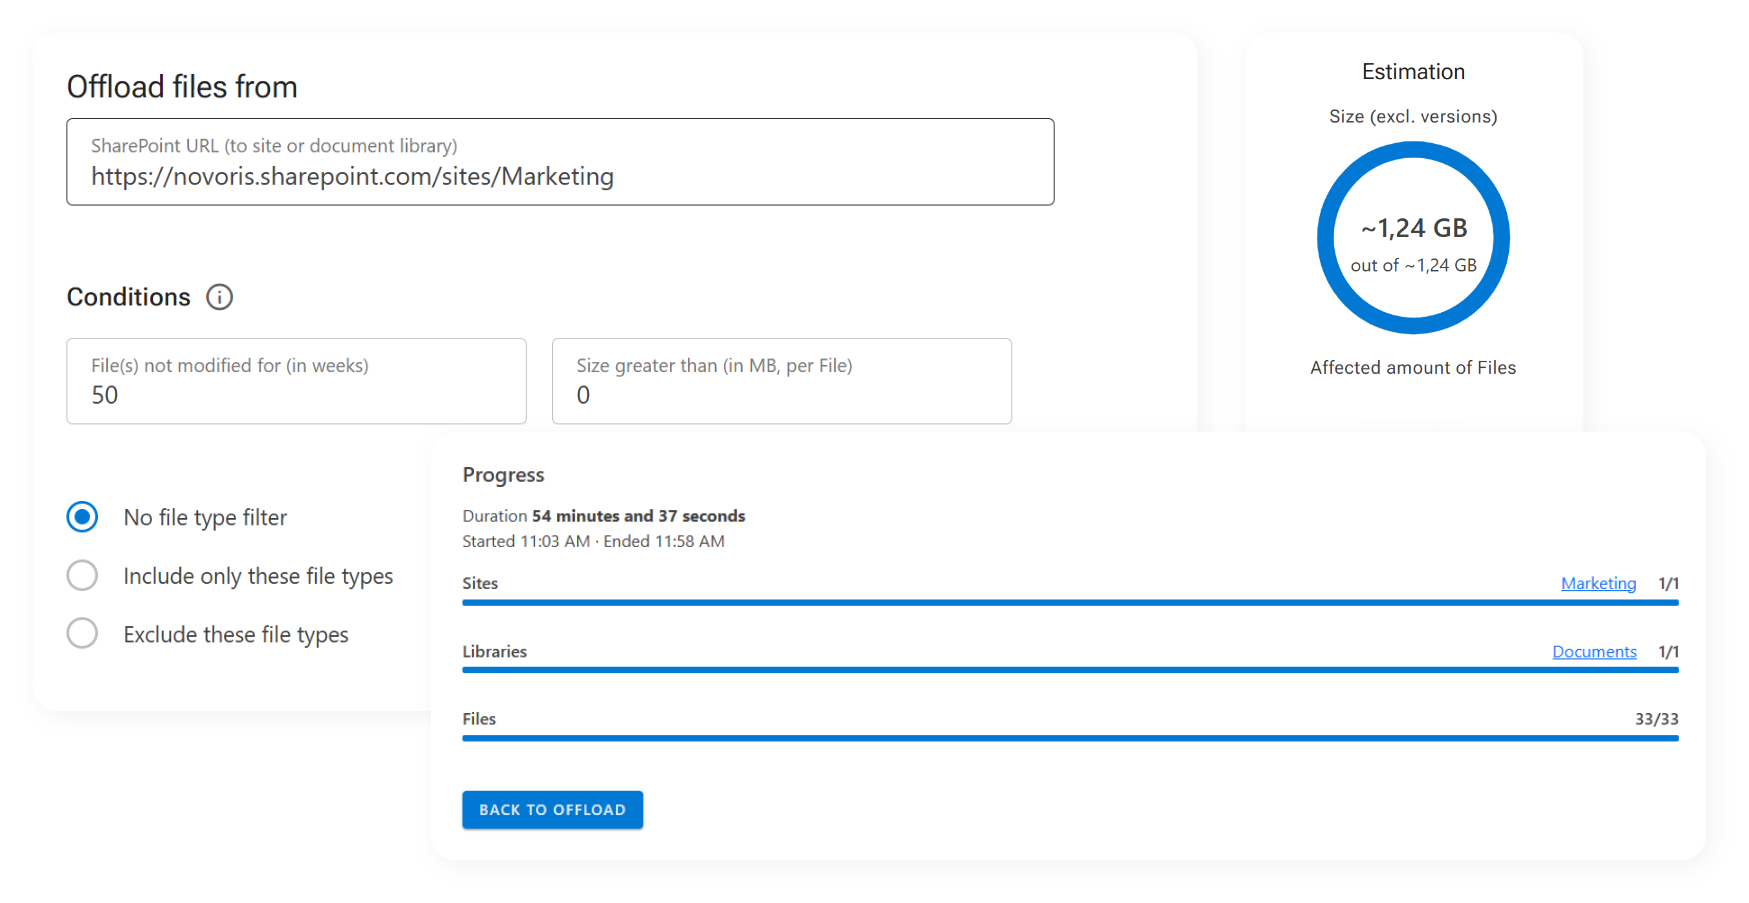This screenshot has width=1749, height=903.
Task: Click the Progress panel duration text
Action: [603, 516]
